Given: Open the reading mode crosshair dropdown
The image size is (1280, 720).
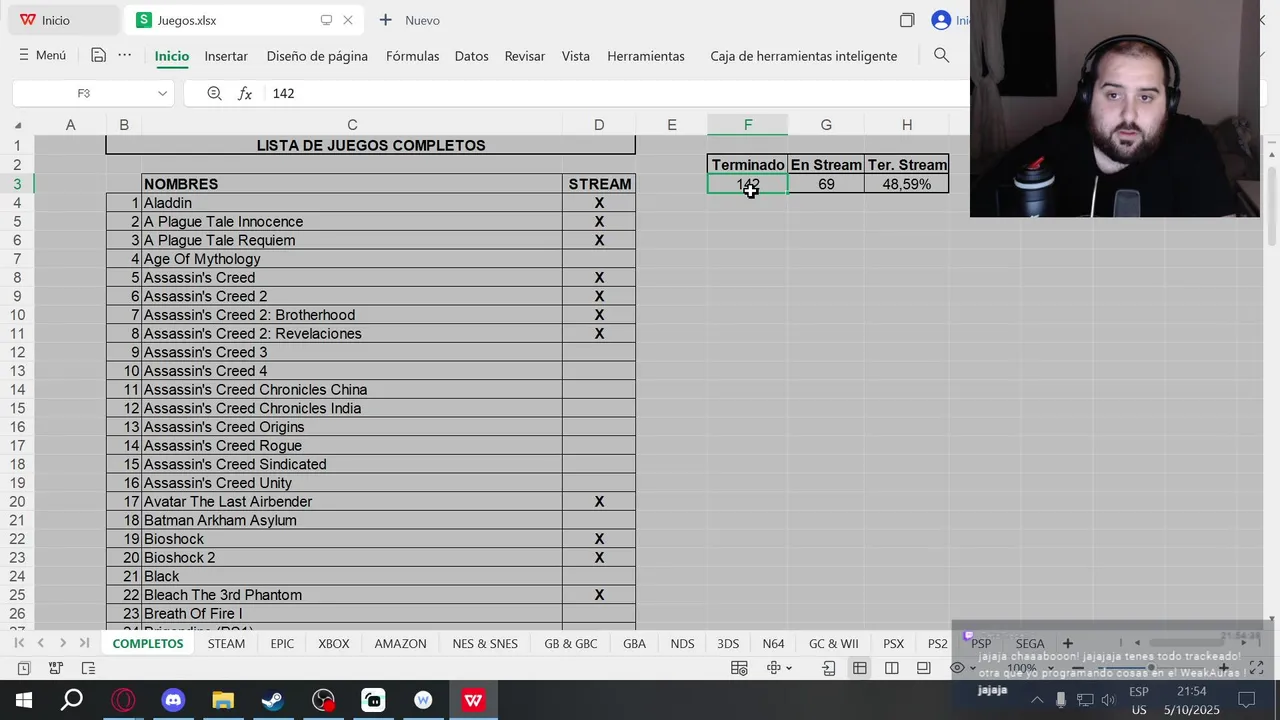Looking at the screenshot, I should (x=779, y=668).
